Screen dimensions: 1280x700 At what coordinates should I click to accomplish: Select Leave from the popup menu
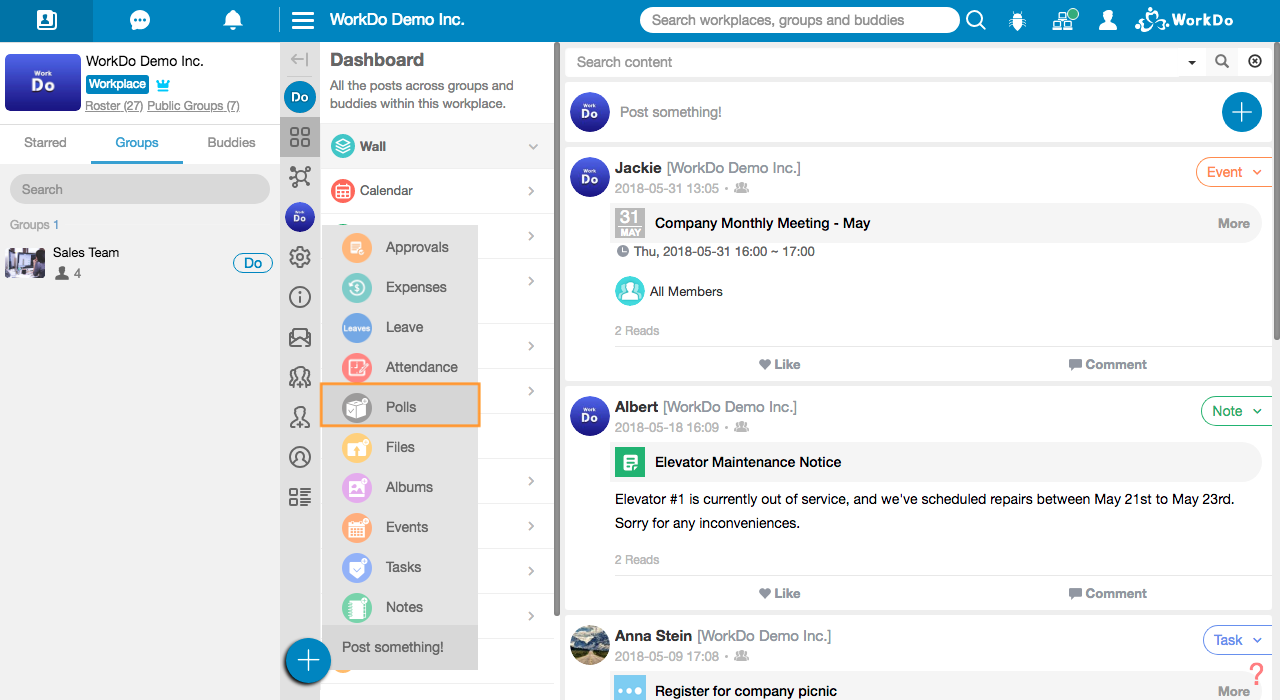[x=400, y=327]
